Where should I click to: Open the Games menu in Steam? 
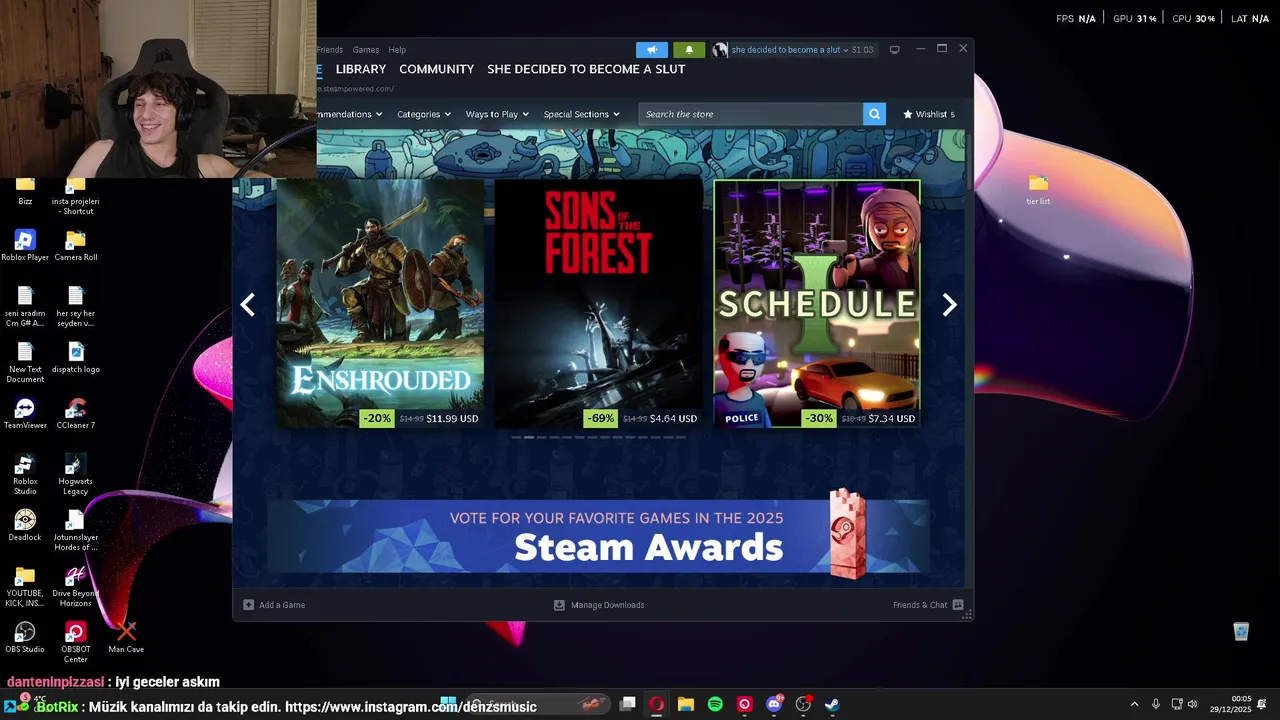(365, 50)
